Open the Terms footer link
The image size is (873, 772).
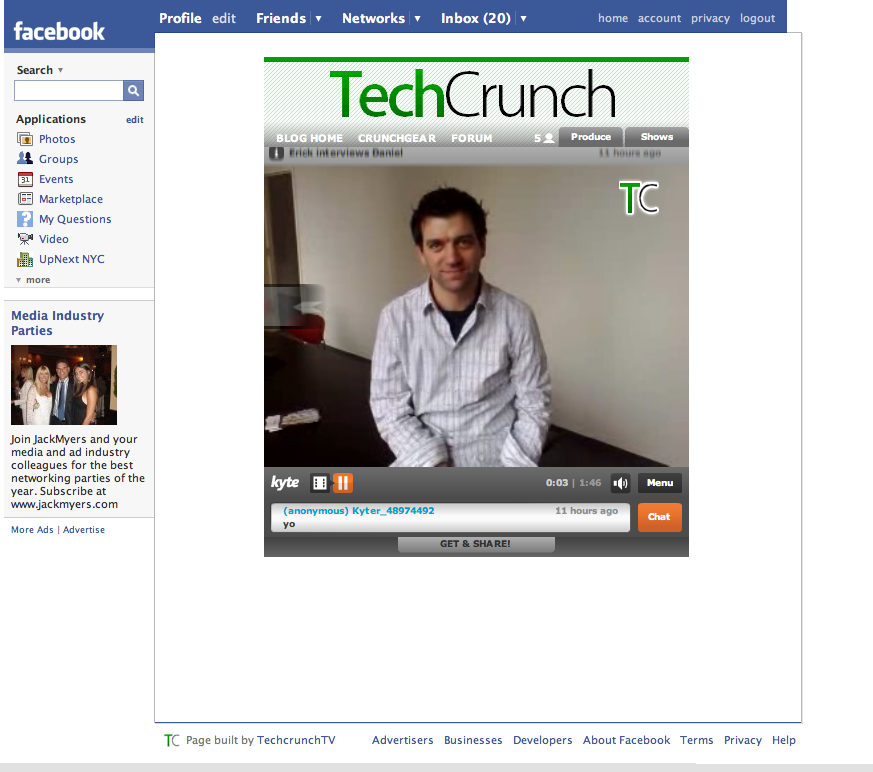click(x=697, y=740)
